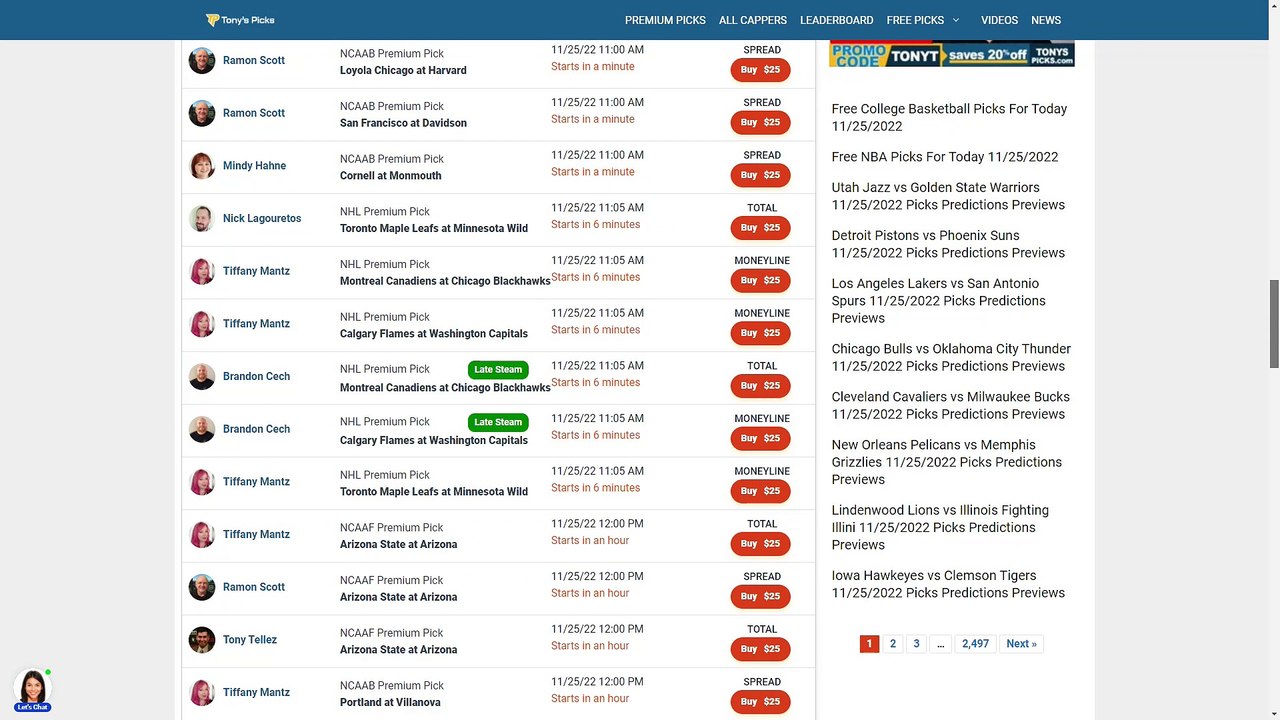Open the Free Picks menu item
1280x720 pixels.
click(x=915, y=20)
